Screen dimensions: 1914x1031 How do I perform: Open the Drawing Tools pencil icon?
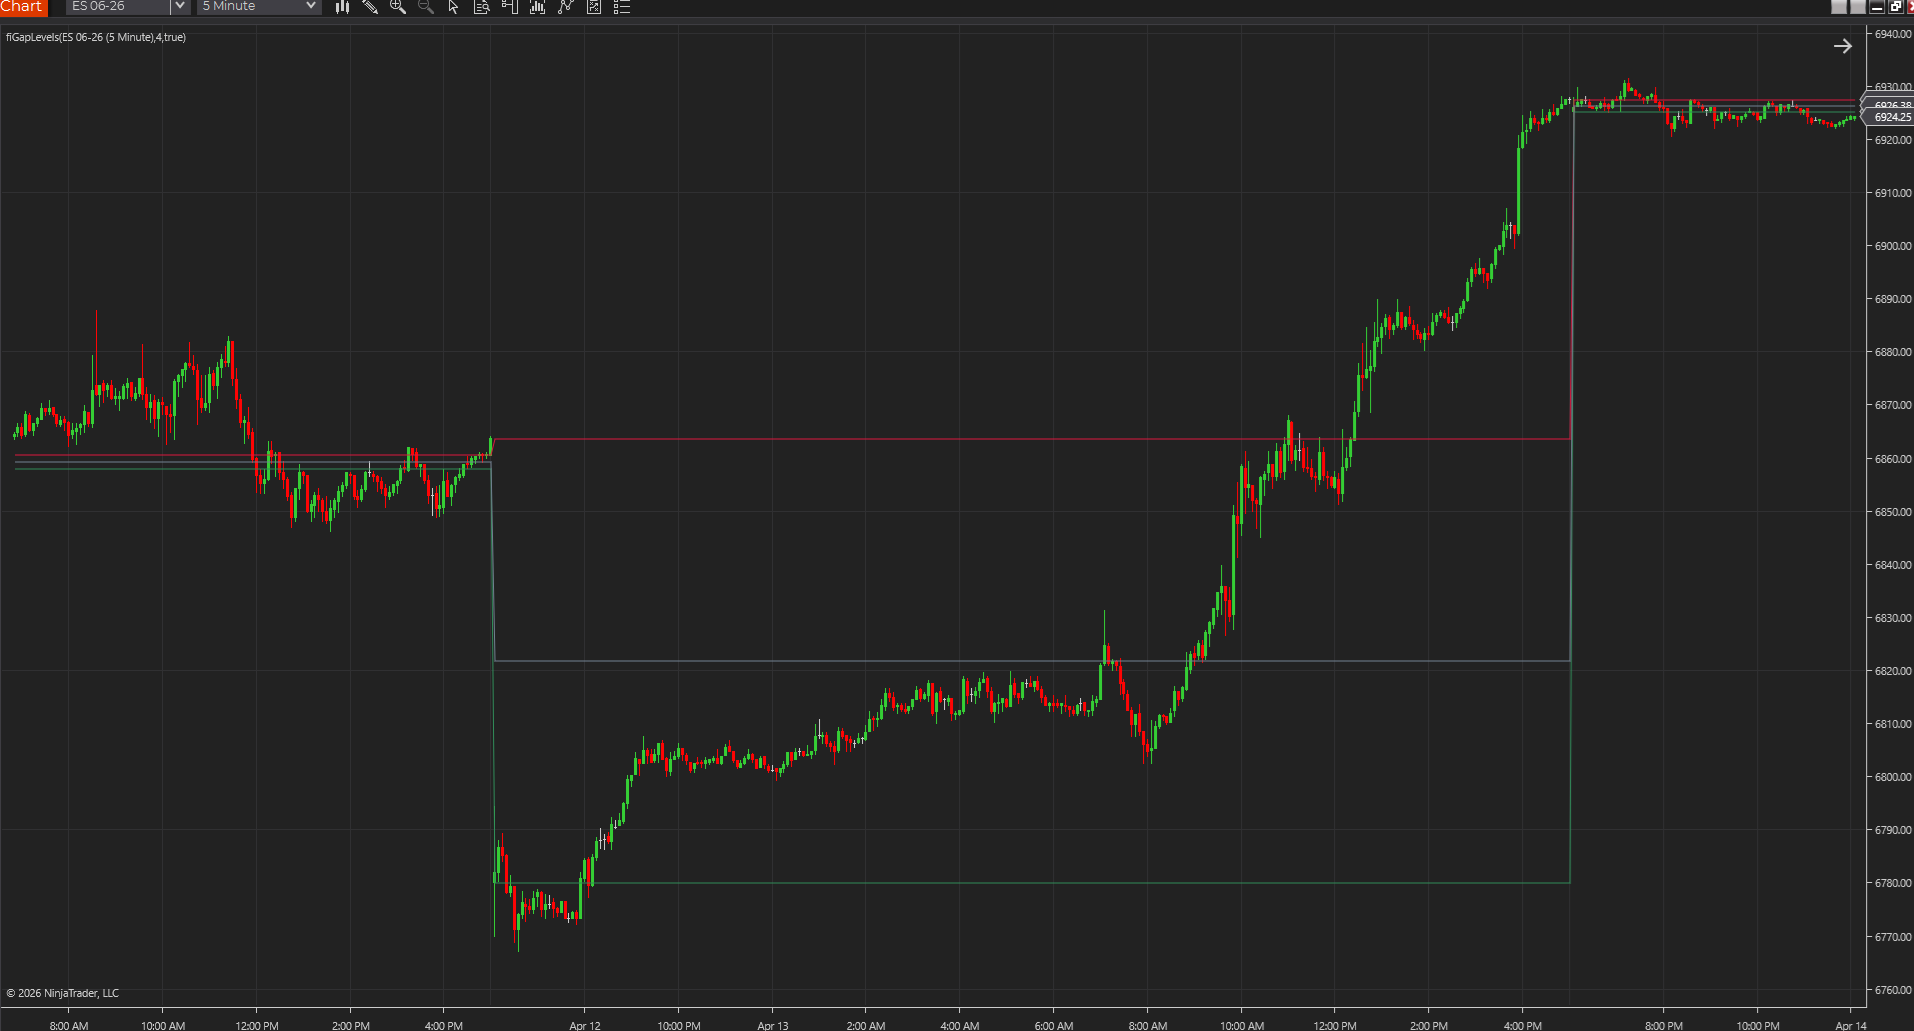(x=371, y=7)
